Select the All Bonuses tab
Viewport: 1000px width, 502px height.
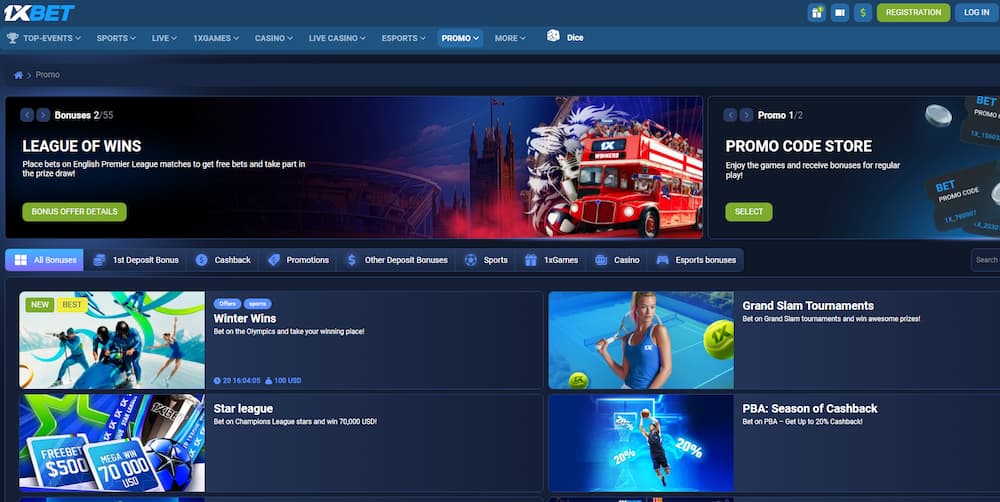45,260
